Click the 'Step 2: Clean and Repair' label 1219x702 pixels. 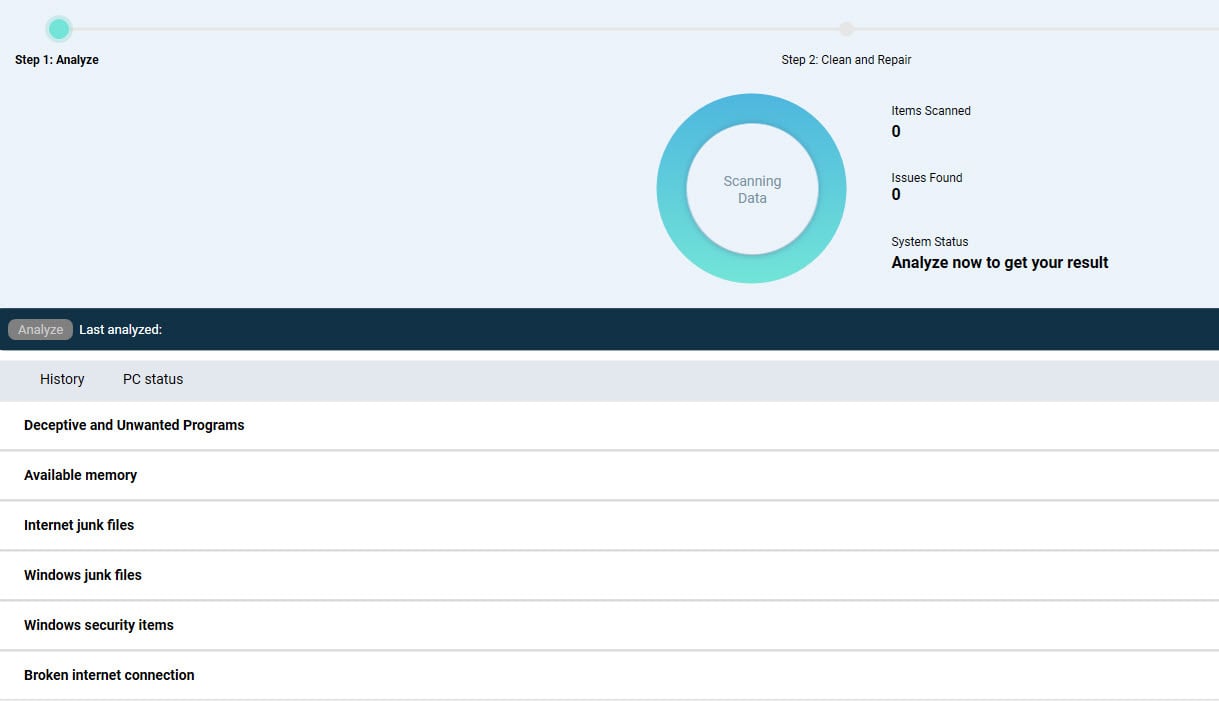846,60
